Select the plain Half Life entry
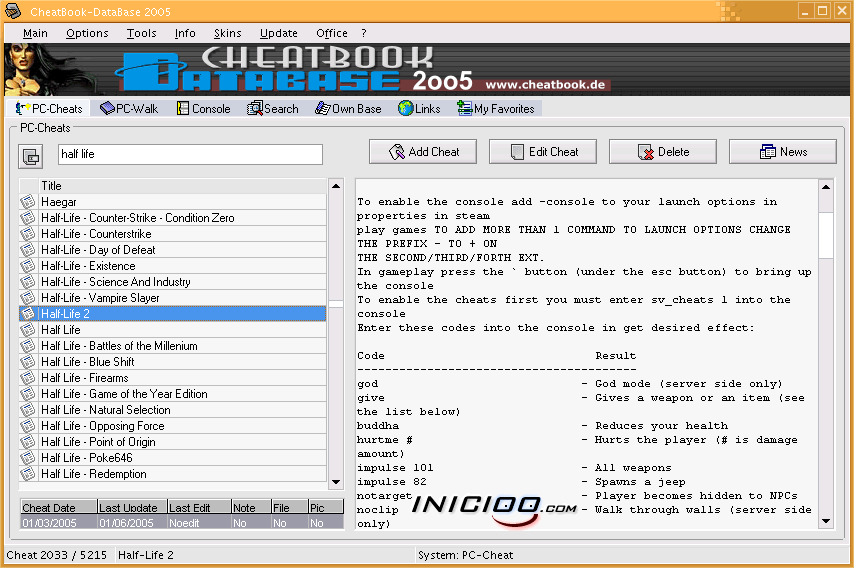This screenshot has height=568, width=854. click(x=182, y=330)
